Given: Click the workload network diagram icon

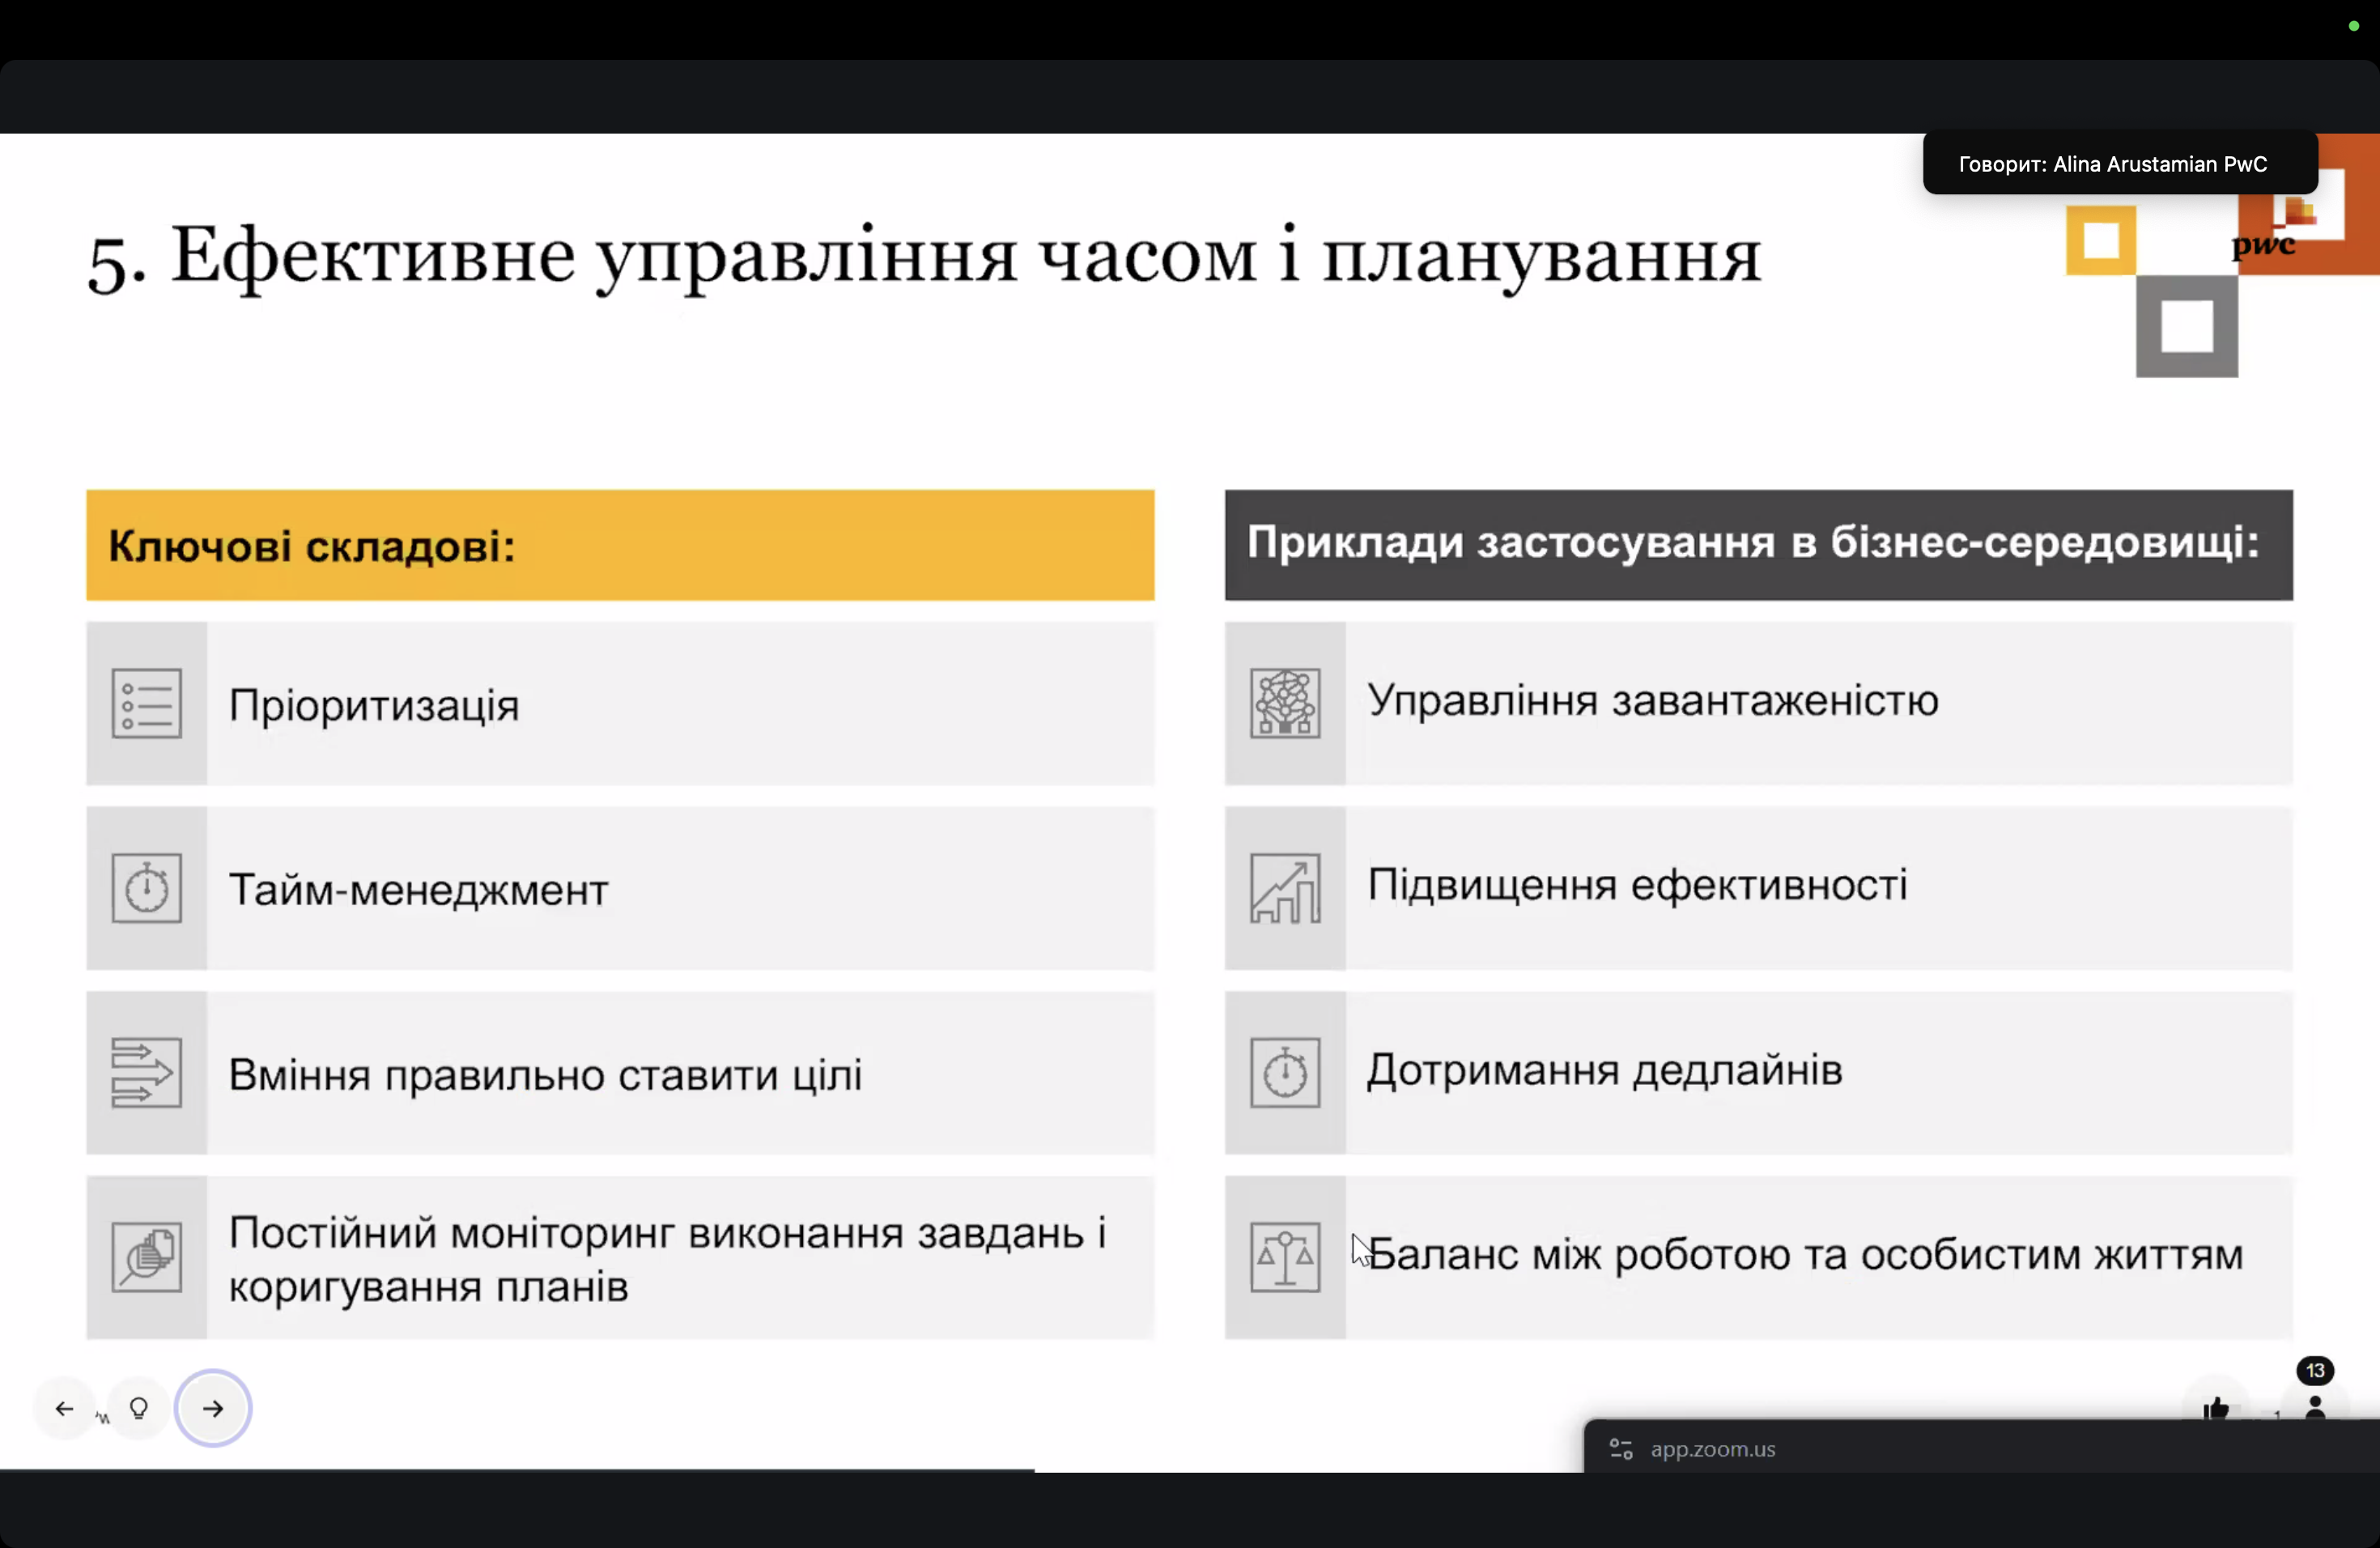Looking at the screenshot, I should point(1285,704).
